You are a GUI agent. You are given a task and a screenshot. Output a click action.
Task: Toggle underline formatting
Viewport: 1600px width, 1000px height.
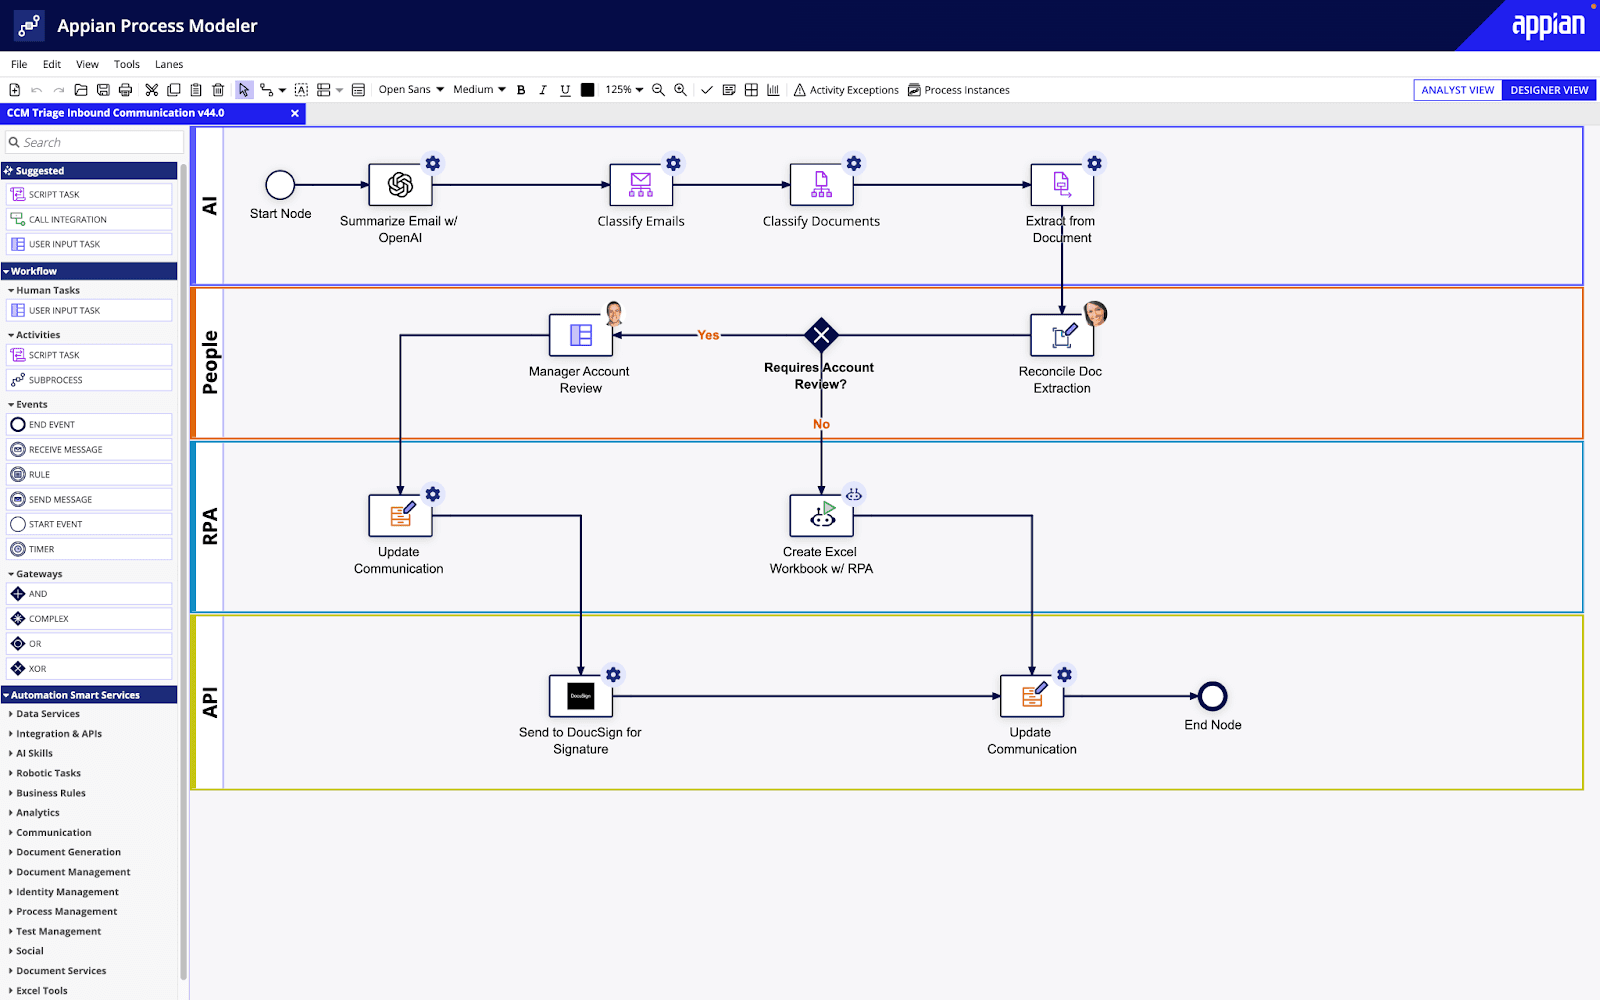[x=565, y=90]
